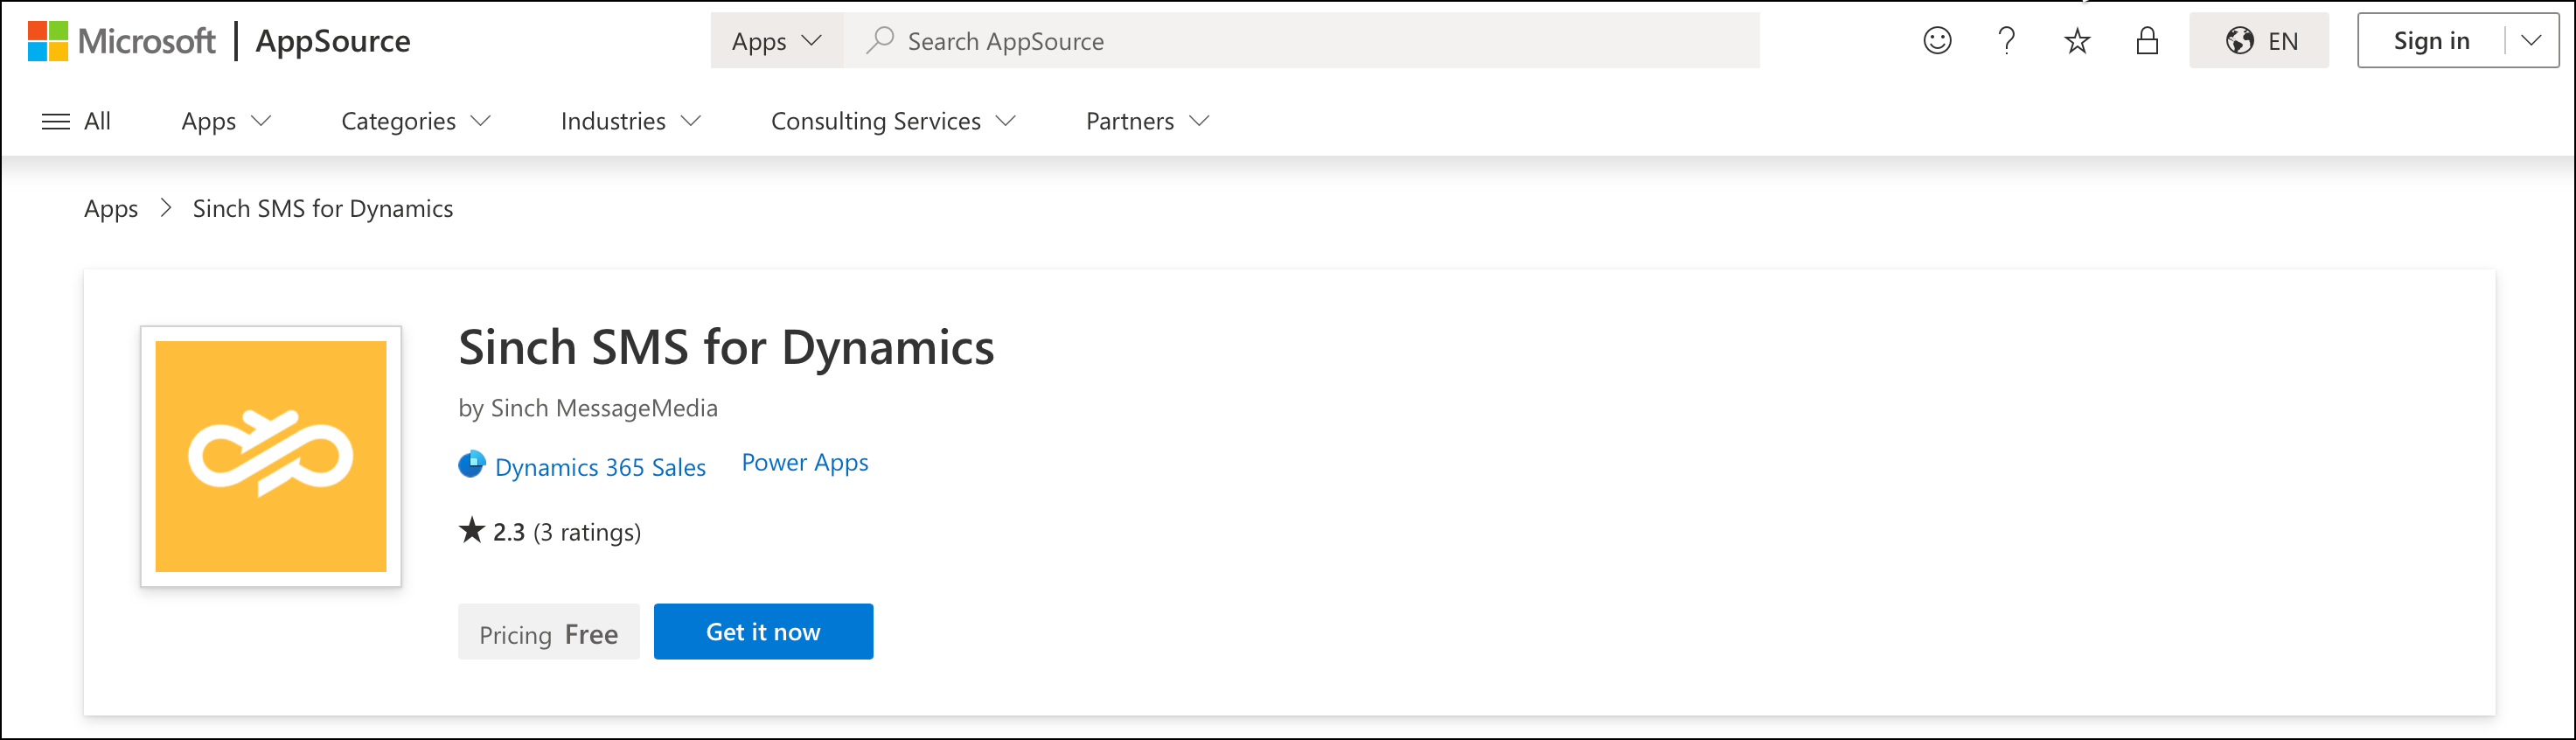2576x740 pixels.
Task: Open the chevron beside Sign in
Action: (2529, 41)
